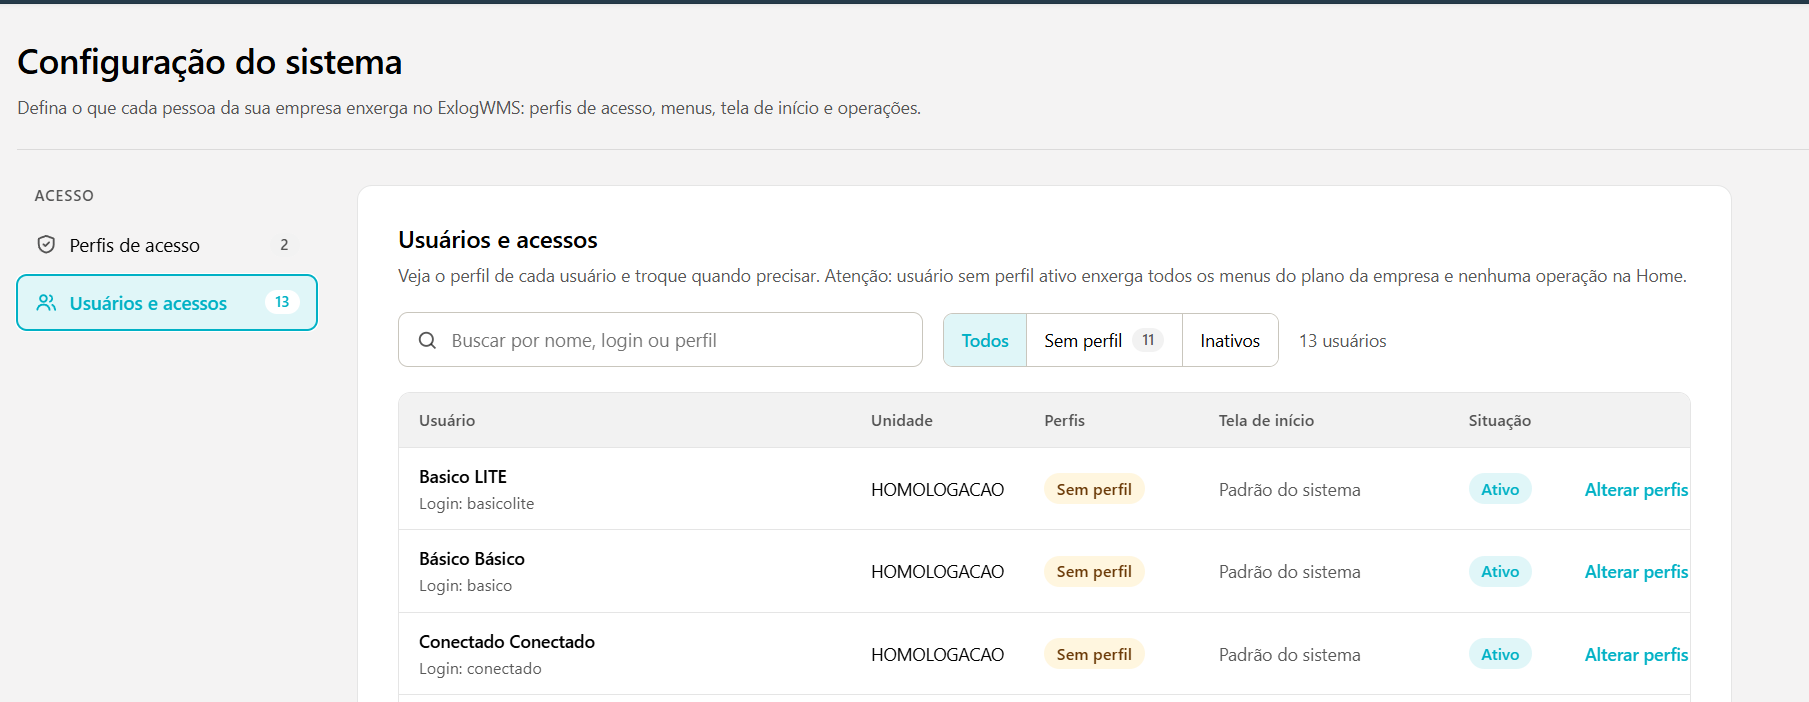Click the 13 badge on Usuários e acessos
The image size is (1809, 702).
coord(282,302)
